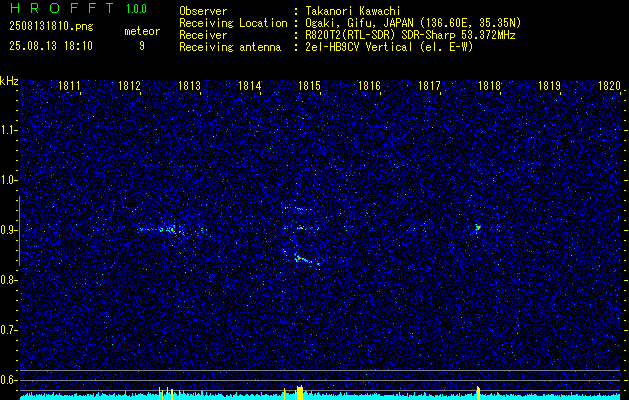Click the 0.6 kHz frequency label
The width and height of the screenshot is (629, 400).
click(8, 380)
